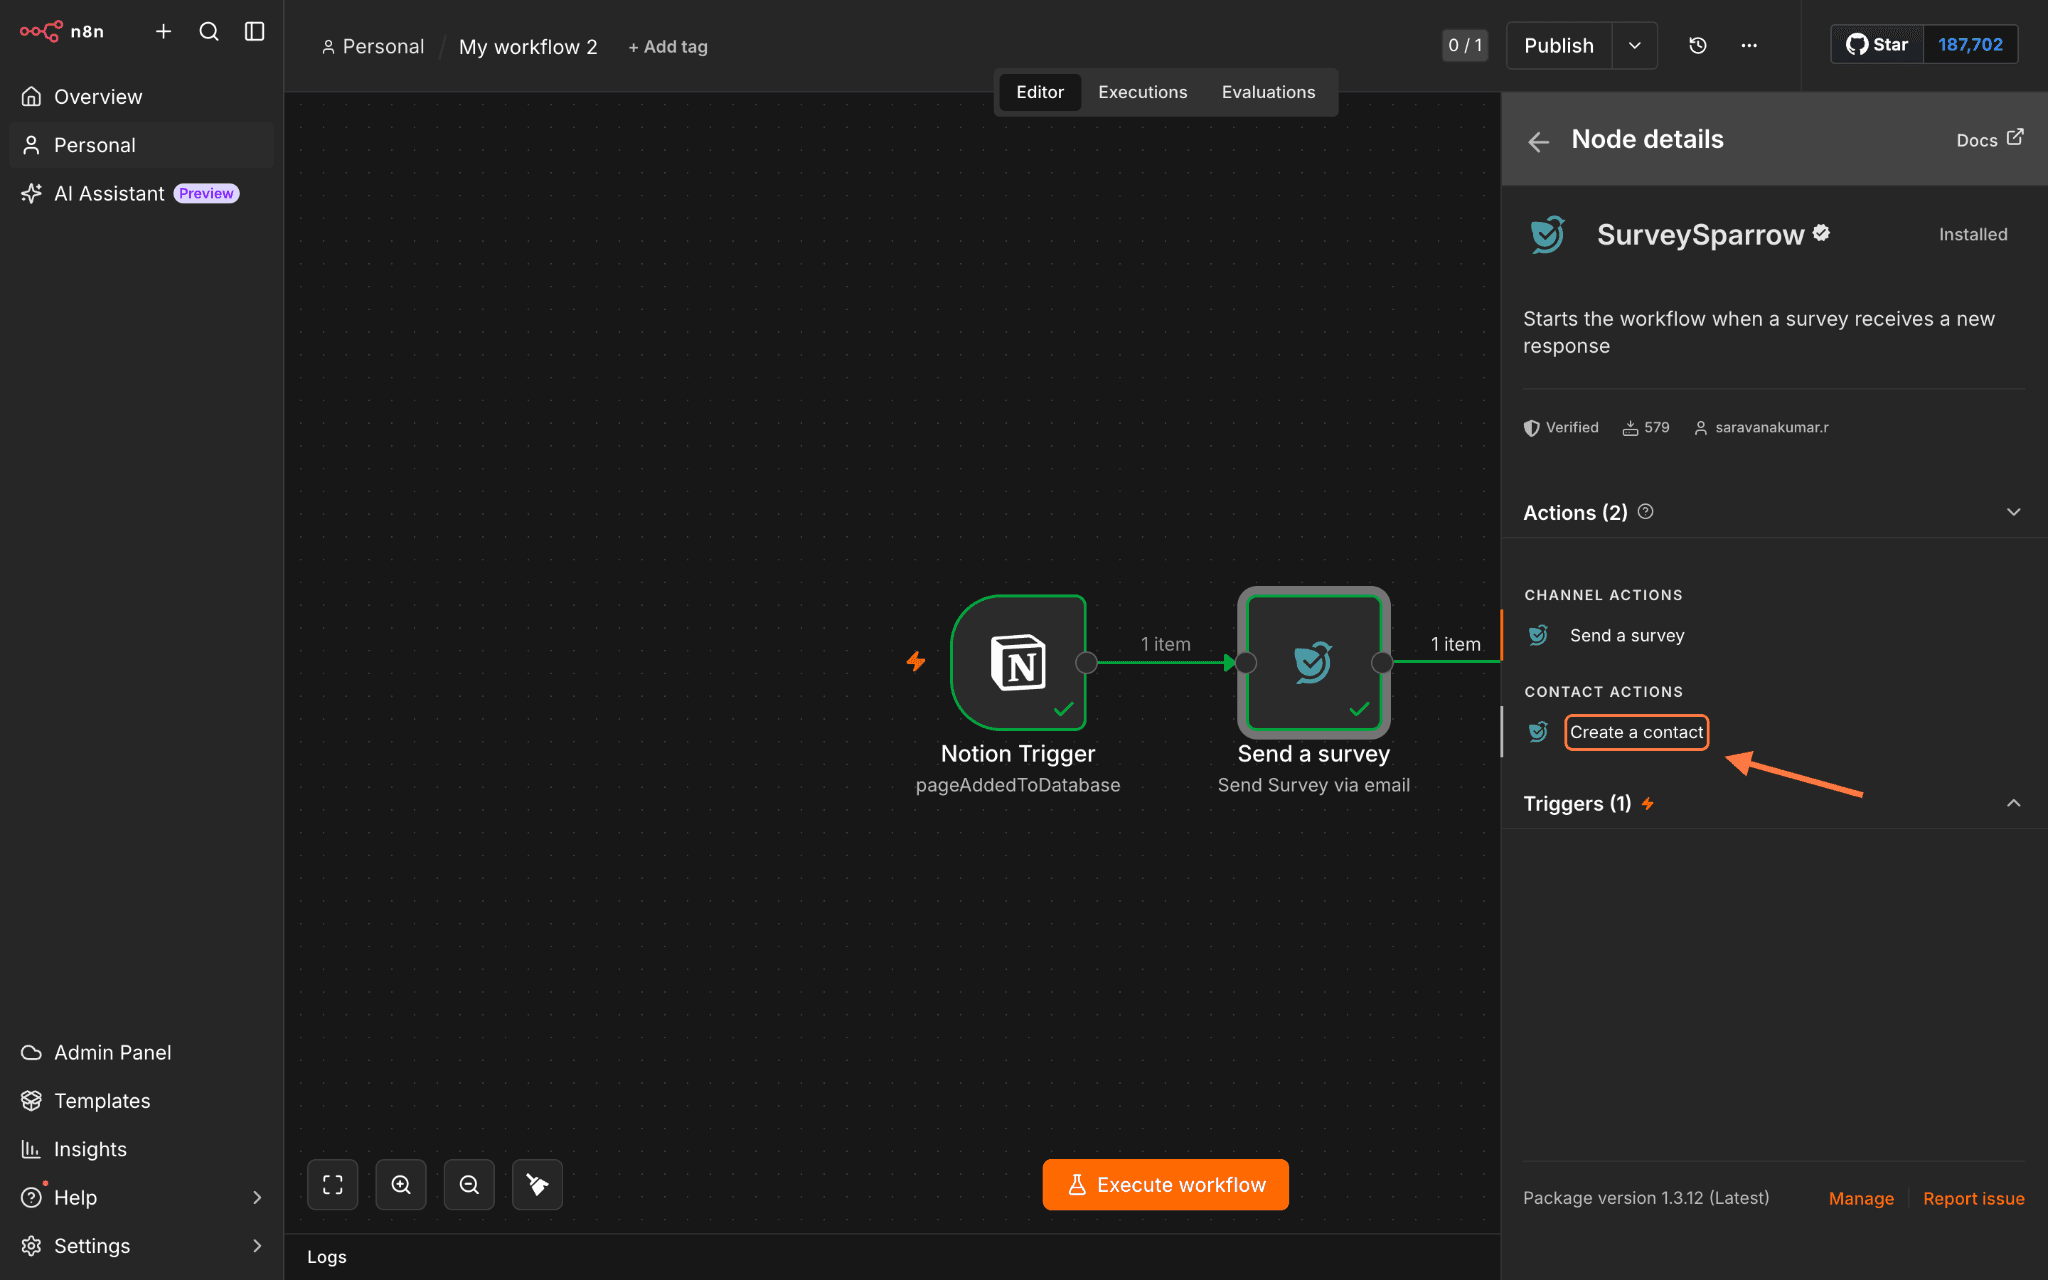This screenshot has height=1280, width=2048.
Task: Click the Report issue link
Action: point(1973,1198)
